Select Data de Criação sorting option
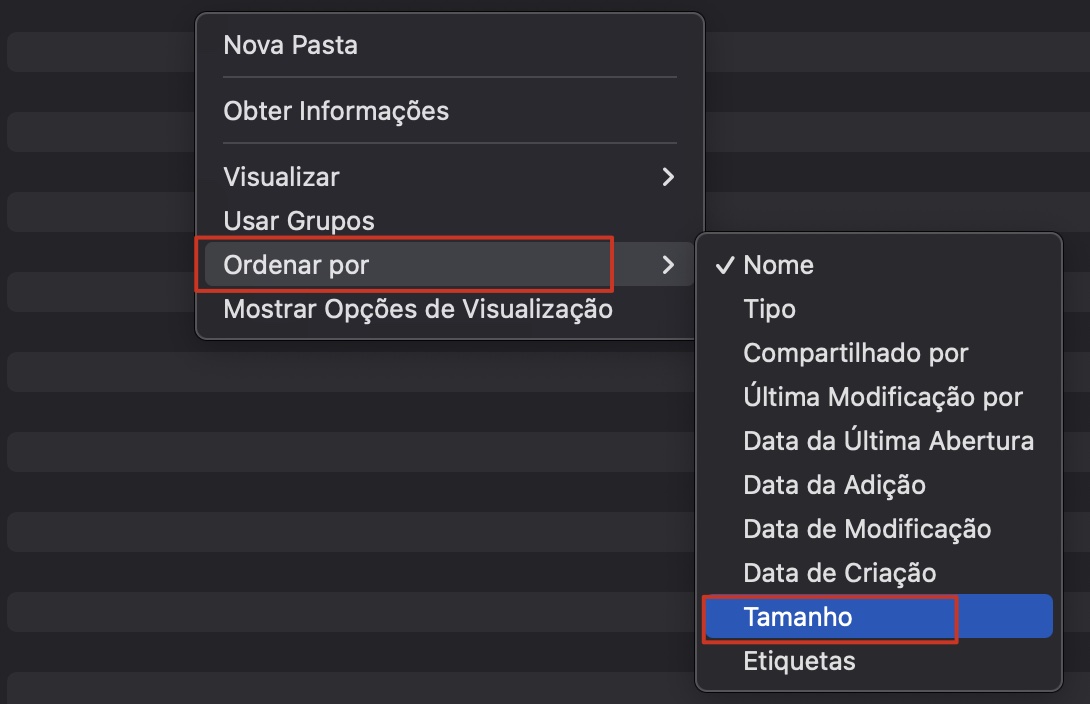Viewport: 1090px width, 704px height. (x=839, y=573)
